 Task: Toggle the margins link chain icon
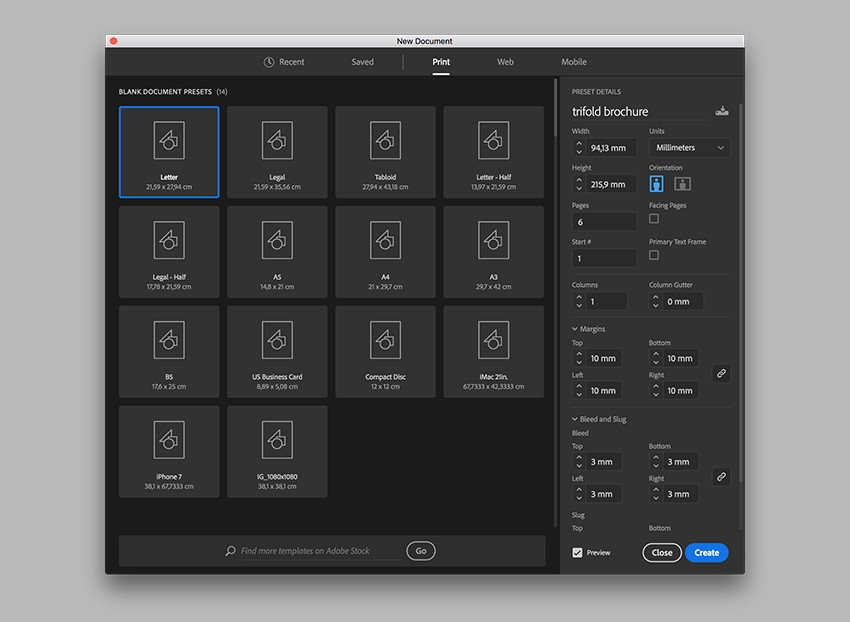coord(721,374)
